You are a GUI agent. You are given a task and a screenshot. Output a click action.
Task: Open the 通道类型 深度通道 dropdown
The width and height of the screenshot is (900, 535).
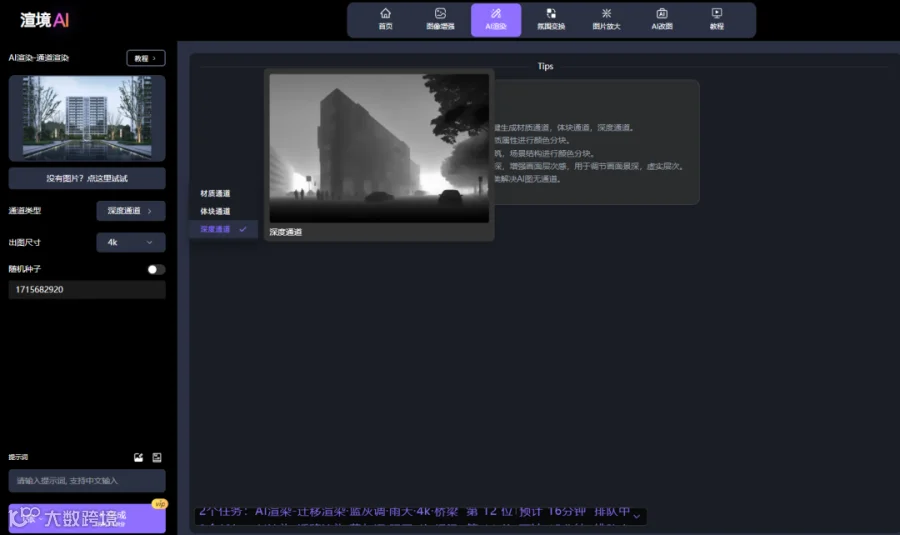tap(131, 211)
